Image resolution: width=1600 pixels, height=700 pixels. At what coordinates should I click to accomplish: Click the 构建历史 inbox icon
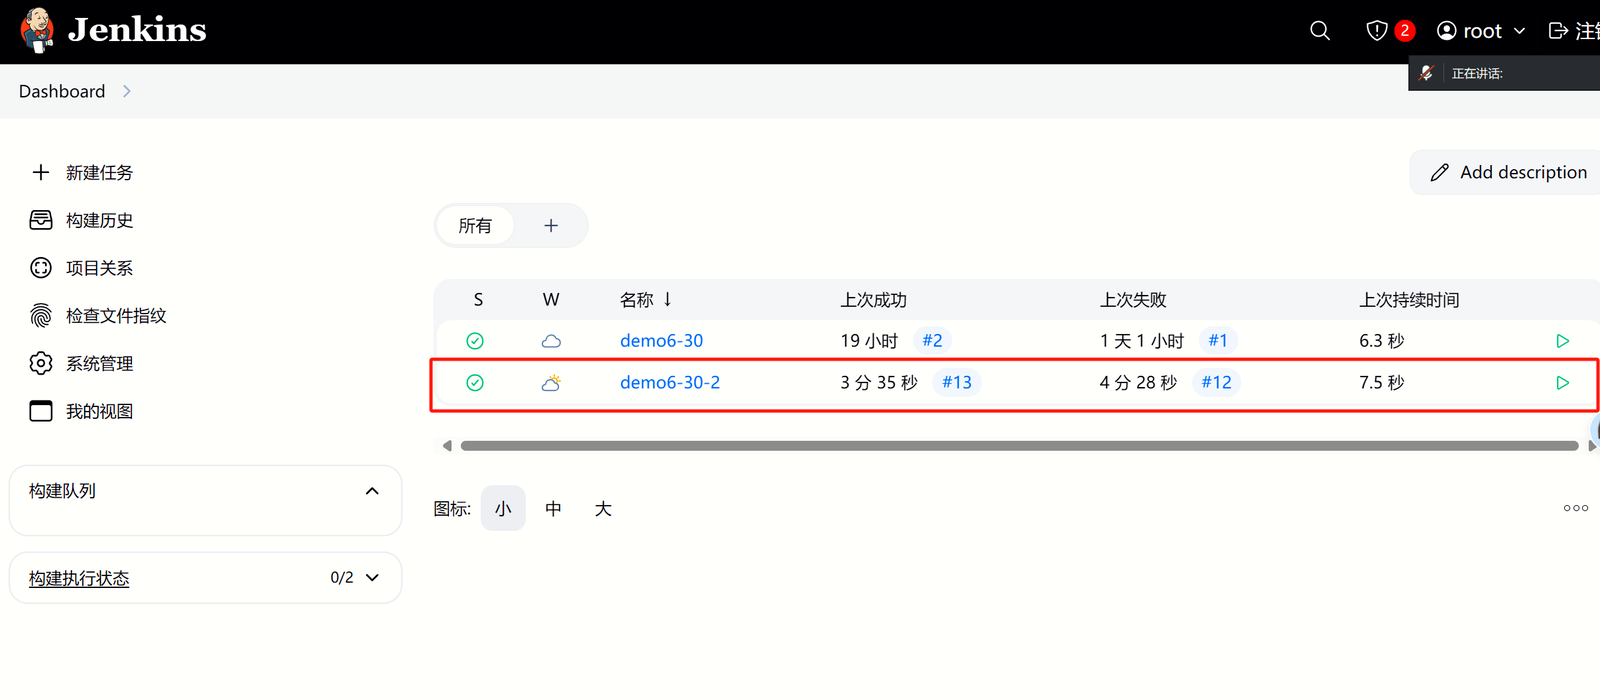[41, 220]
